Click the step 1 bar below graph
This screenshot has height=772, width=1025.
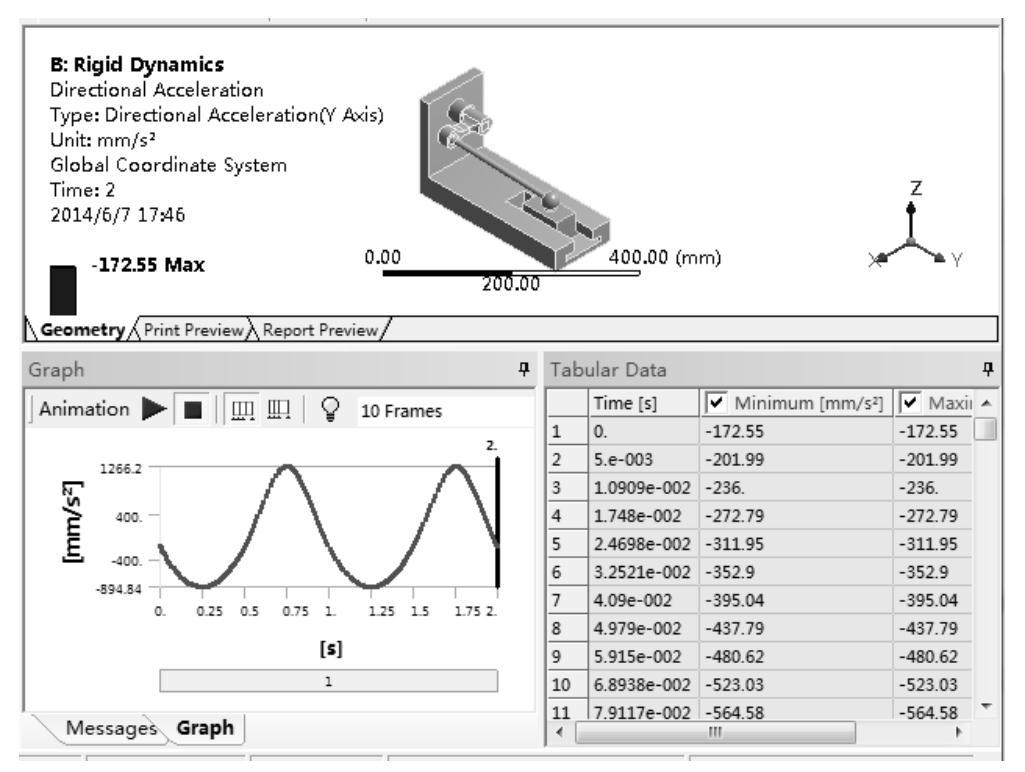tap(328, 681)
